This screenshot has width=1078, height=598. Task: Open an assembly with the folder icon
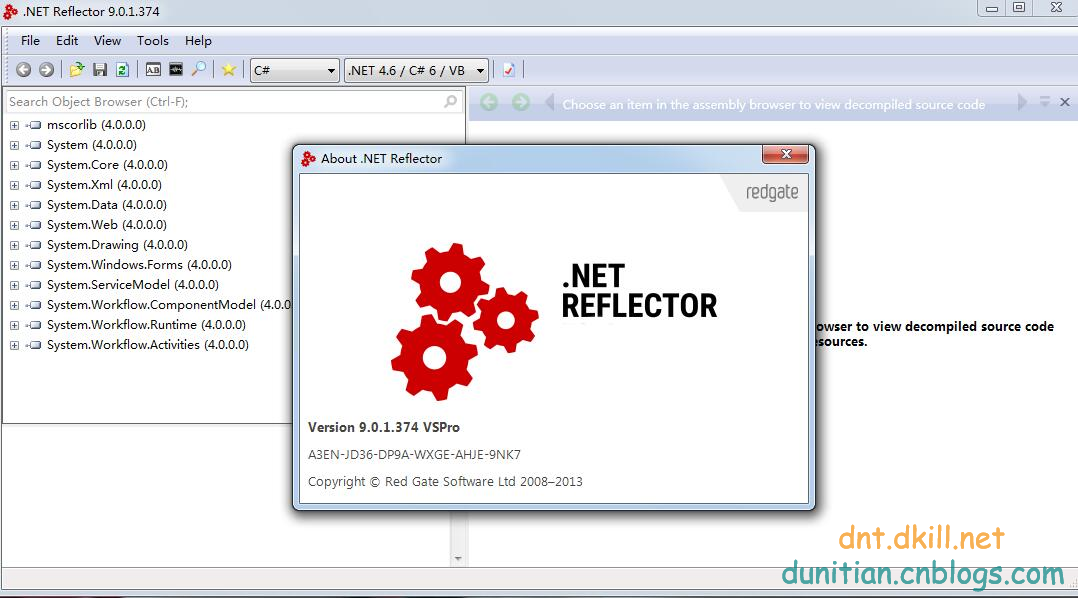click(77, 70)
